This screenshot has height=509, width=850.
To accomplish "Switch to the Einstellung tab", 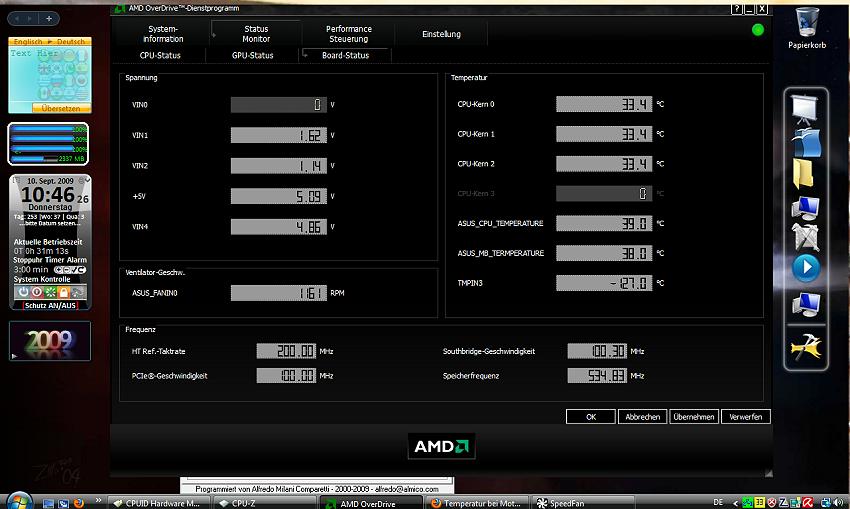I will [441, 34].
